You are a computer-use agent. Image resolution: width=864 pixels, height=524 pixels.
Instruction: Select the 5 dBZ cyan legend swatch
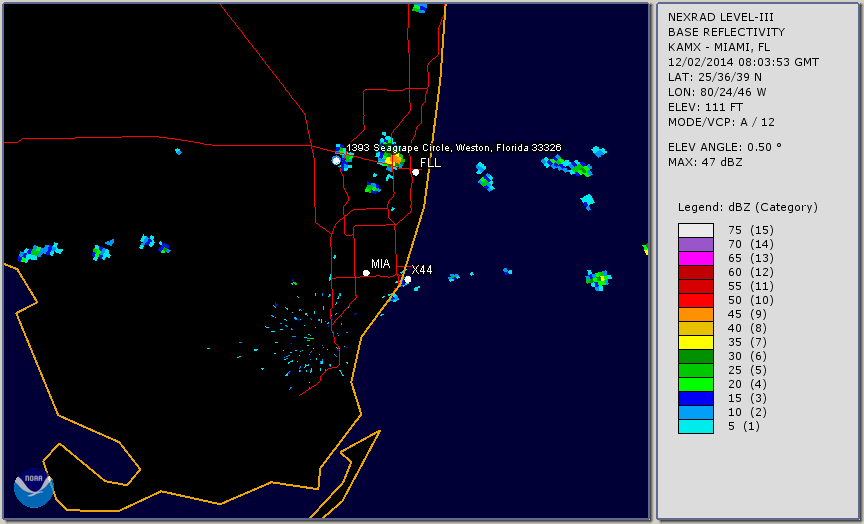click(x=696, y=426)
